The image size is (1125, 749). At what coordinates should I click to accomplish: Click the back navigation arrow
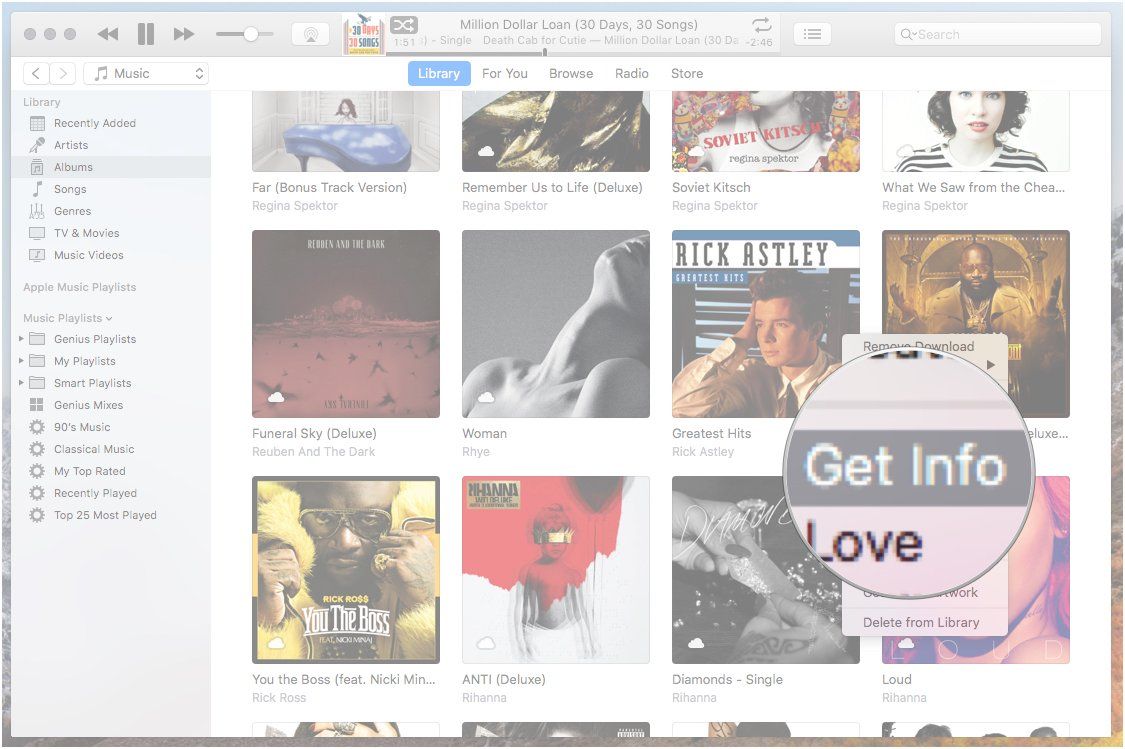coord(36,72)
